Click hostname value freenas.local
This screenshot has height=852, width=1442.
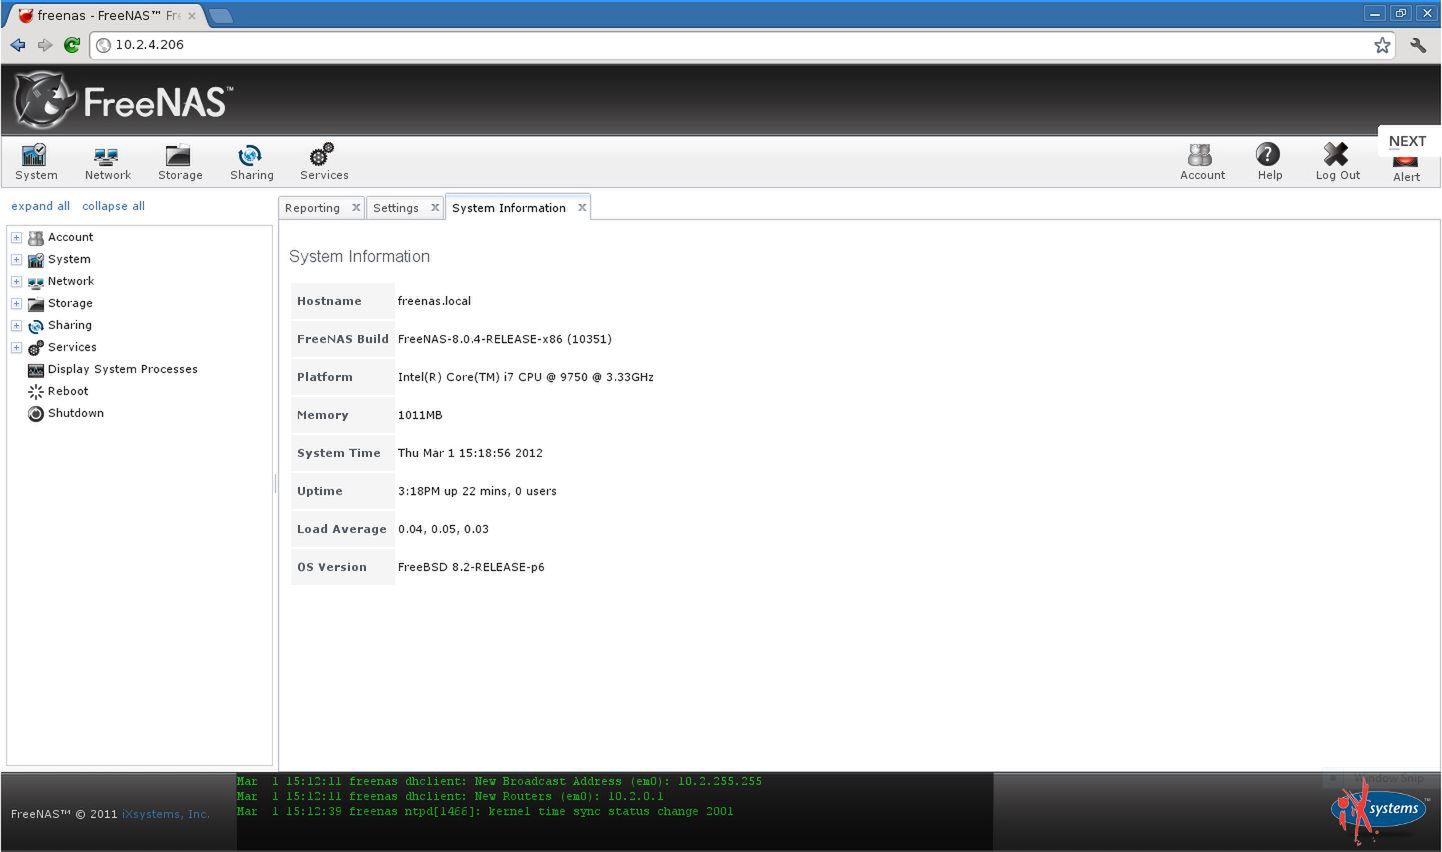[434, 301]
